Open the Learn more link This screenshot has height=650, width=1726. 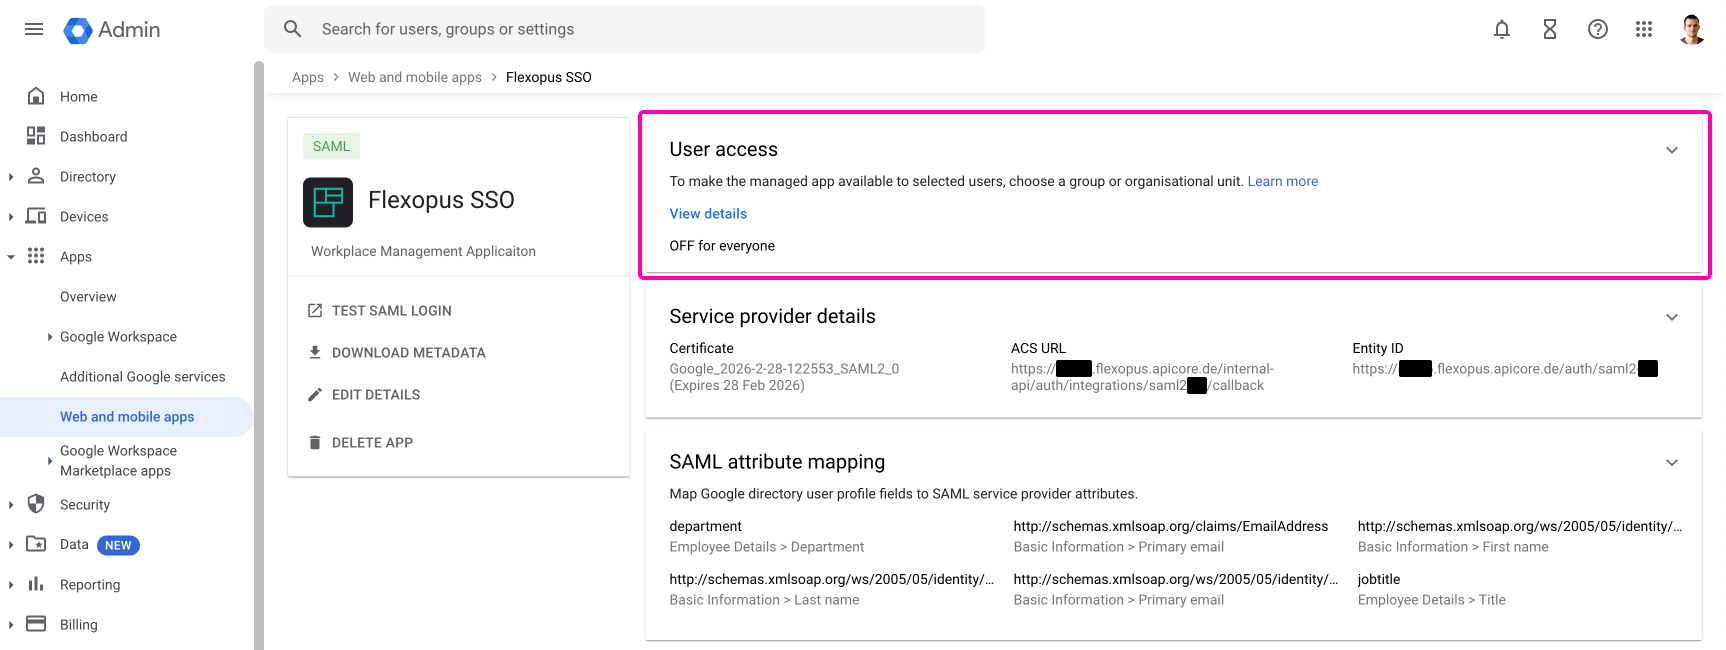(x=1282, y=181)
